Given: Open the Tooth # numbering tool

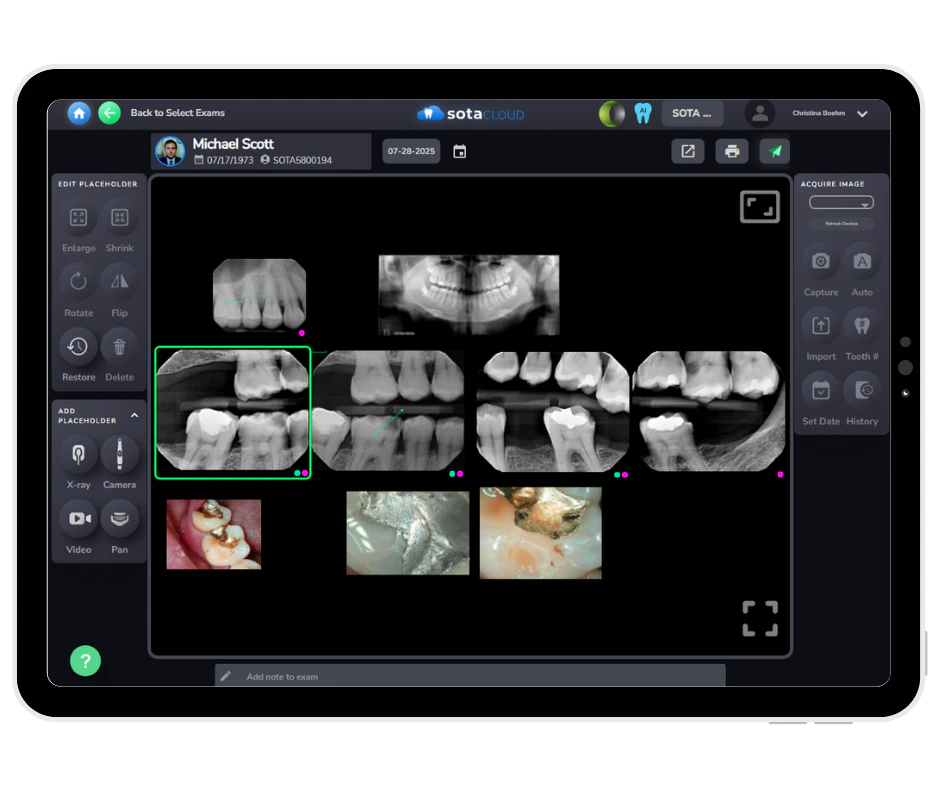Looking at the screenshot, I should [861, 326].
